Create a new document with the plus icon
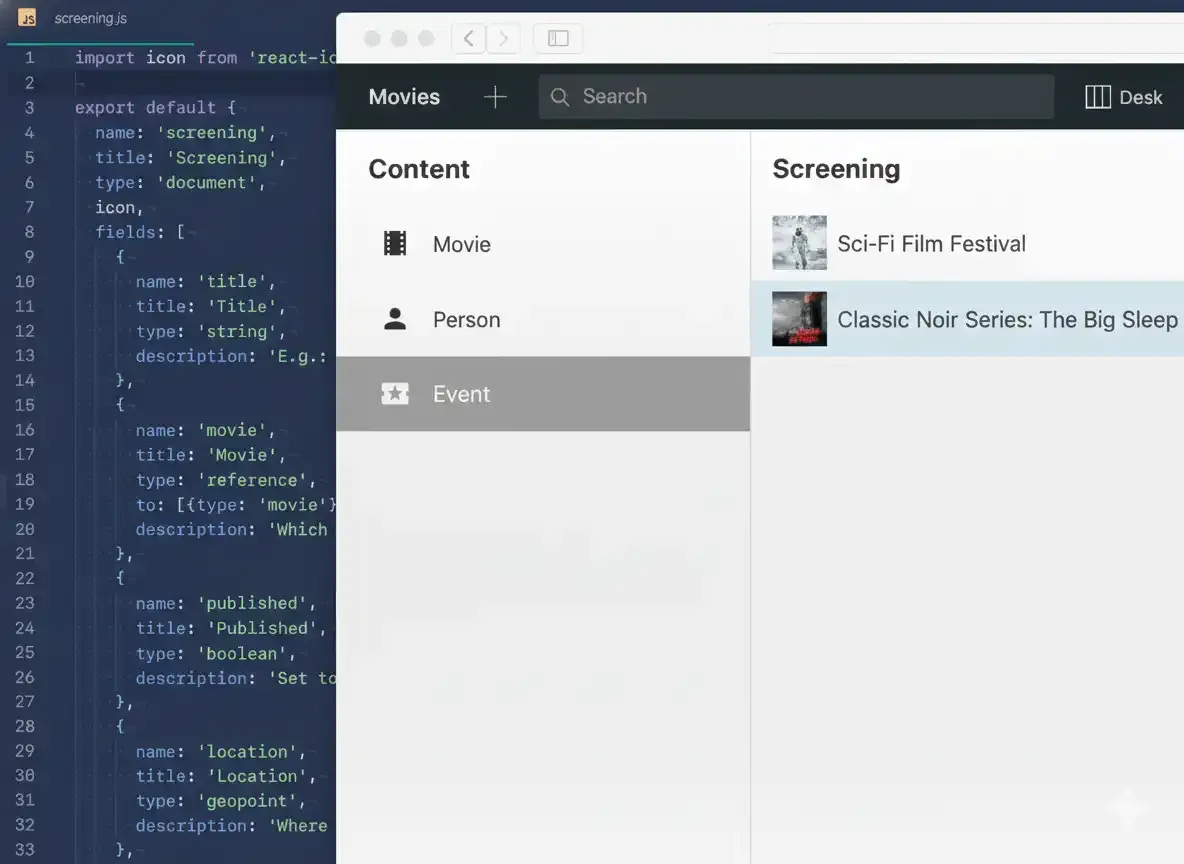Viewport: 1184px width, 864px height. point(494,96)
